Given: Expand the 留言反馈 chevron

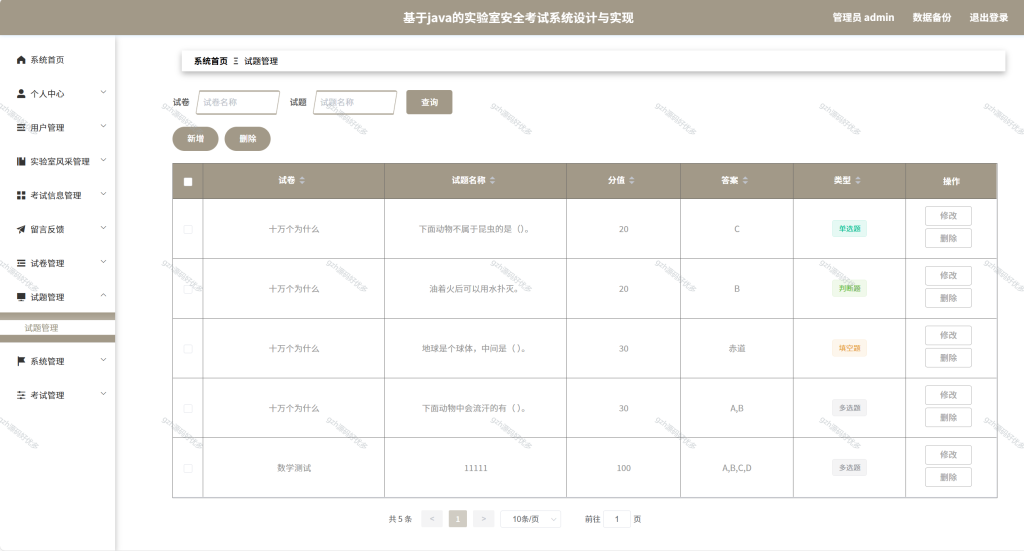Looking at the screenshot, I should tap(103, 228).
